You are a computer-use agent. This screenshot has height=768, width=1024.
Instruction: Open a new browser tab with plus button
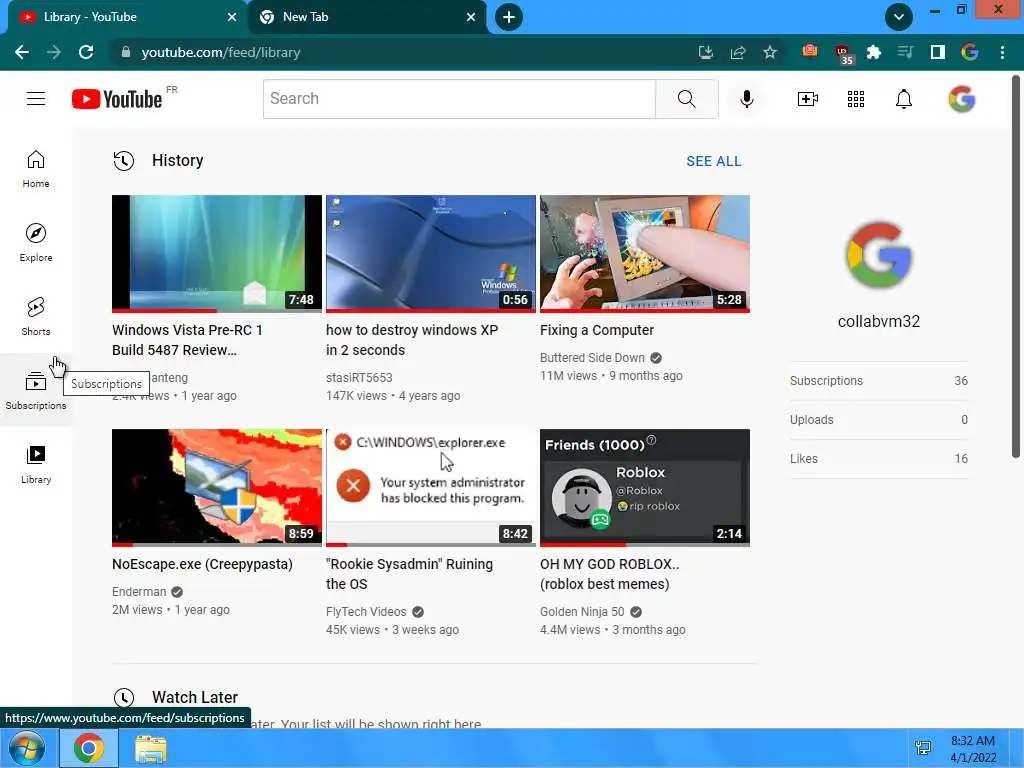point(509,17)
